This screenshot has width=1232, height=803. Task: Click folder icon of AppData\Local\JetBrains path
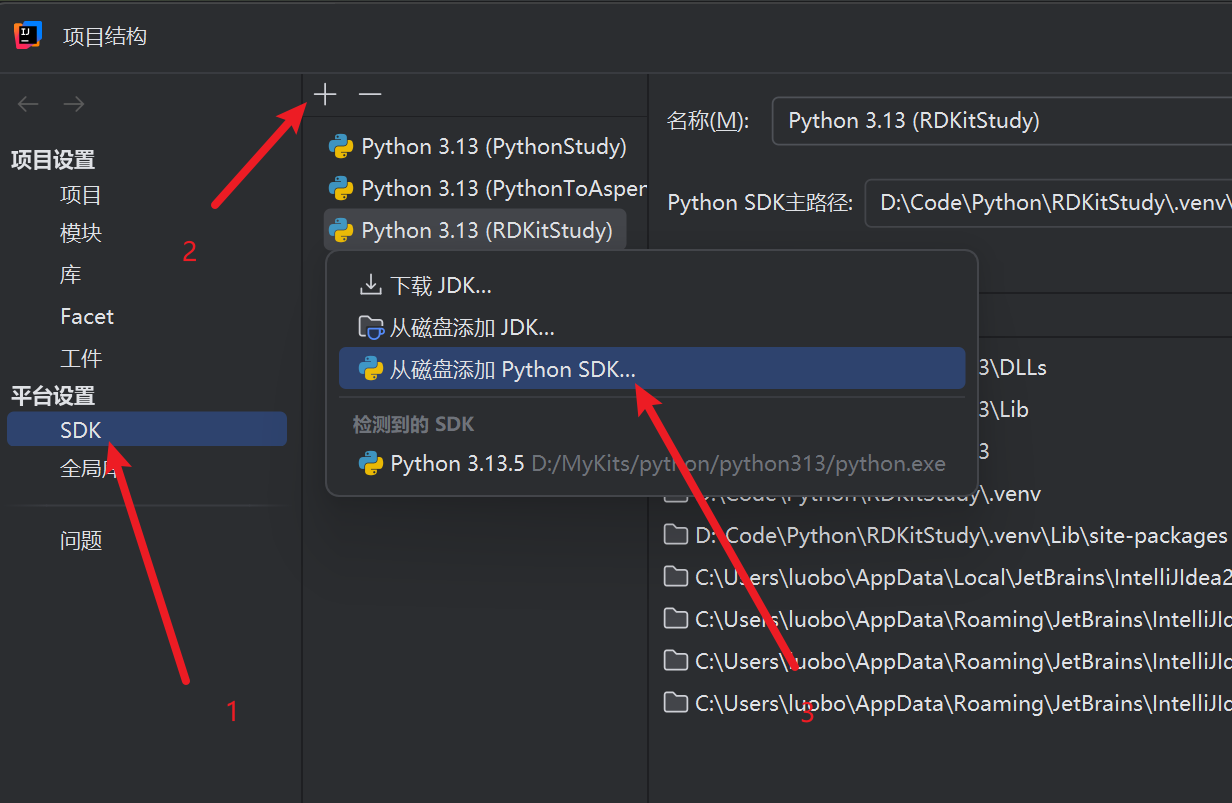coord(676,577)
